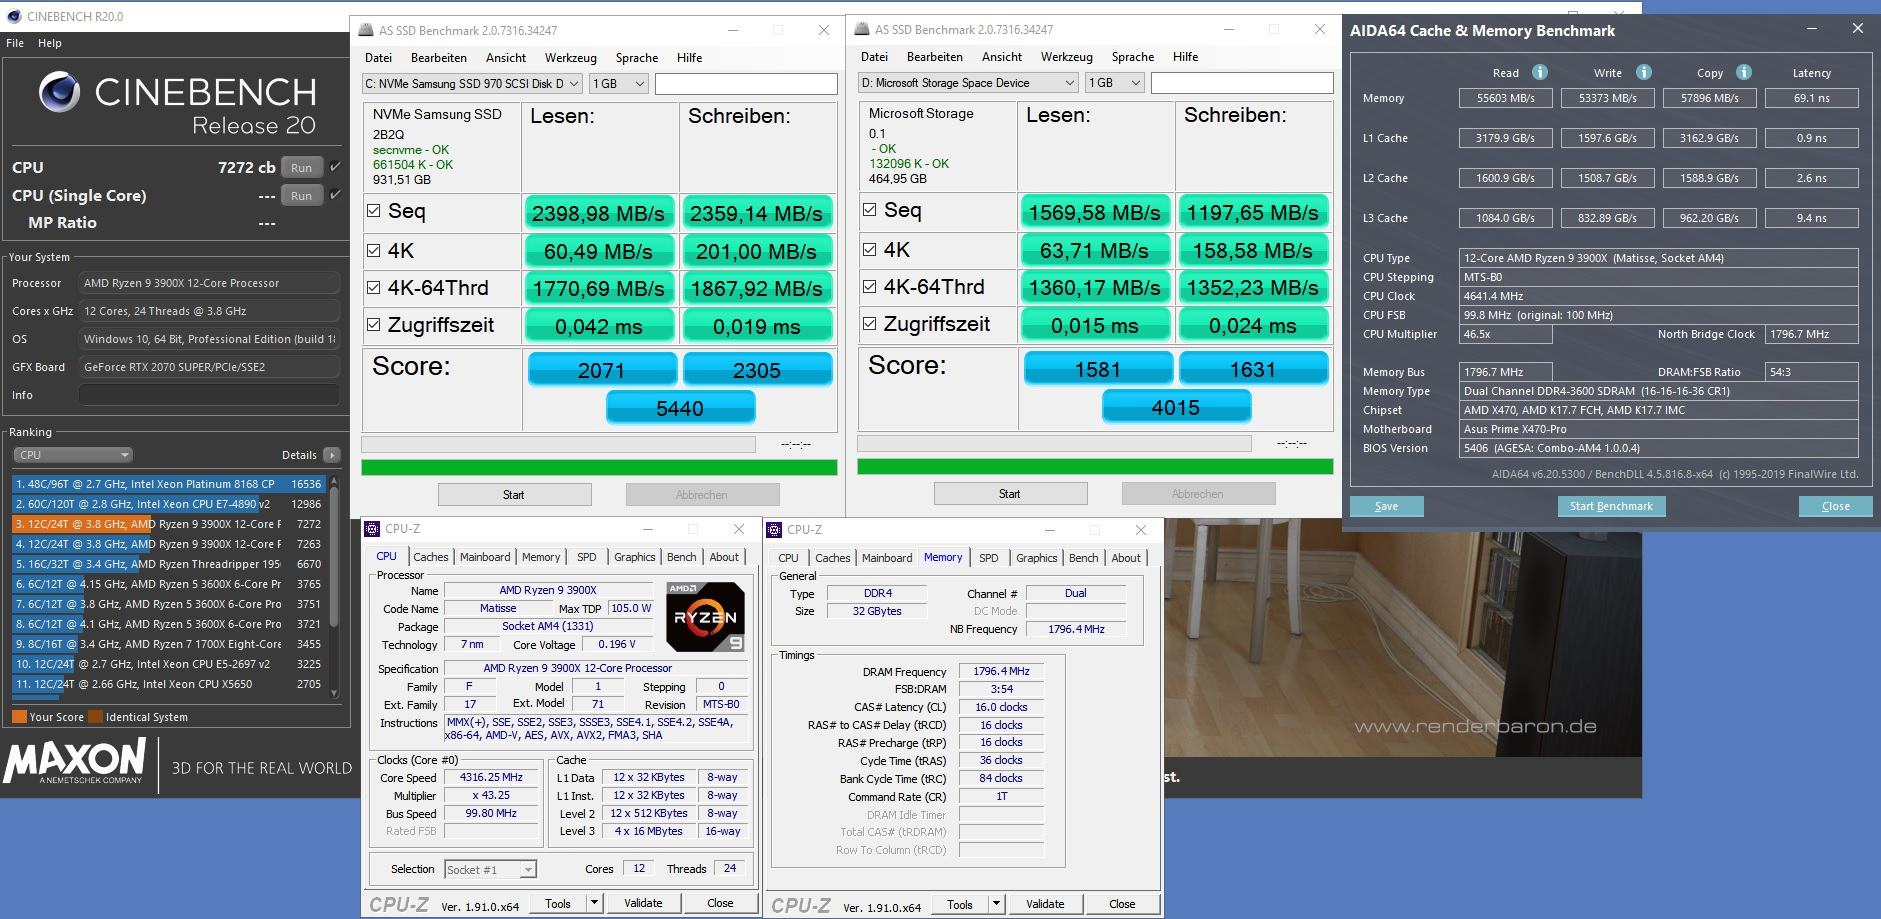Image resolution: width=1881 pixels, height=919 pixels.
Task: Uncheck the Seq test for the Microsoft Storage device
Action: coord(869,210)
